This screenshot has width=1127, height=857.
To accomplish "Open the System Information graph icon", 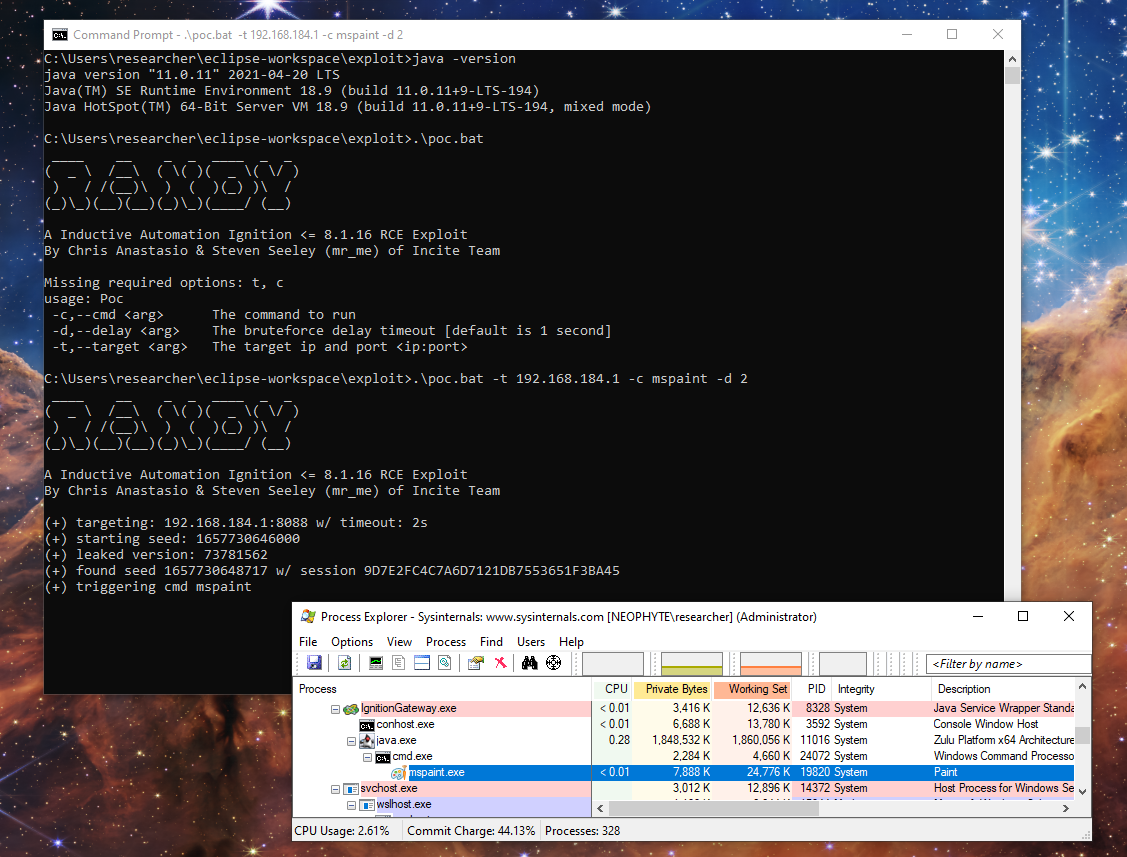I will pyautogui.click(x=376, y=663).
